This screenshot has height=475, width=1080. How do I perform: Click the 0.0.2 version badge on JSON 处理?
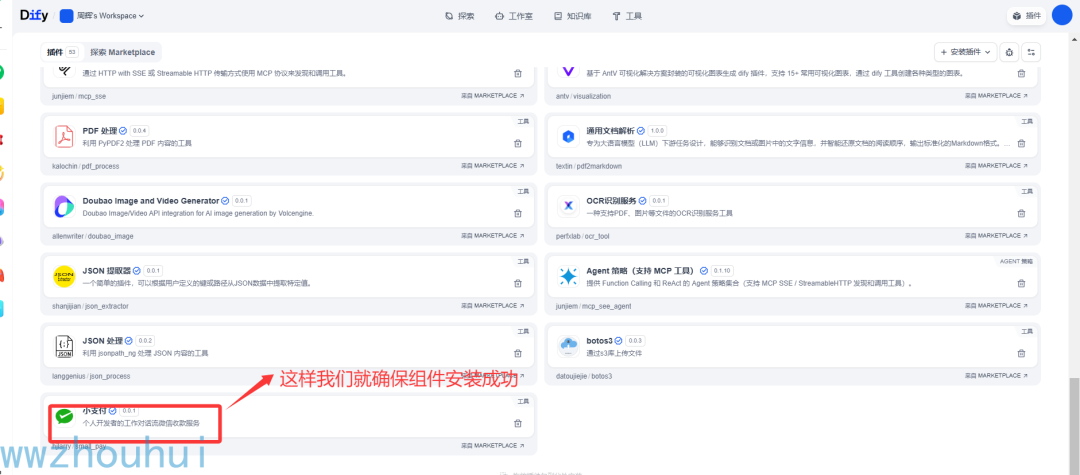click(x=145, y=341)
